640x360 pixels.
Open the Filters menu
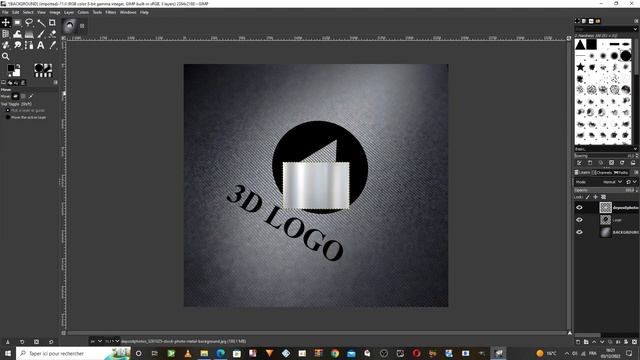(x=111, y=12)
